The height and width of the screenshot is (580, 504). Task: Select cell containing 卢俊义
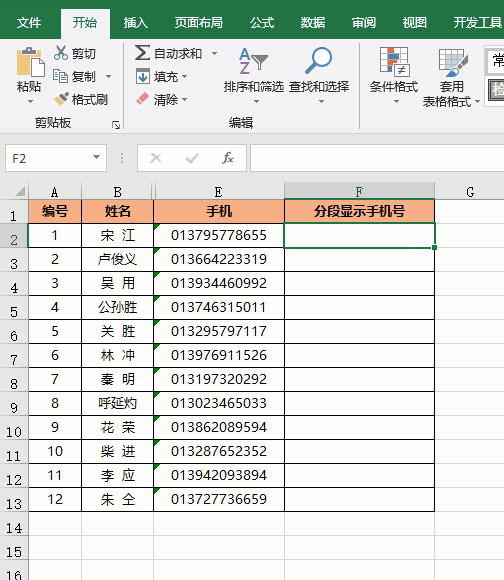click(117, 259)
